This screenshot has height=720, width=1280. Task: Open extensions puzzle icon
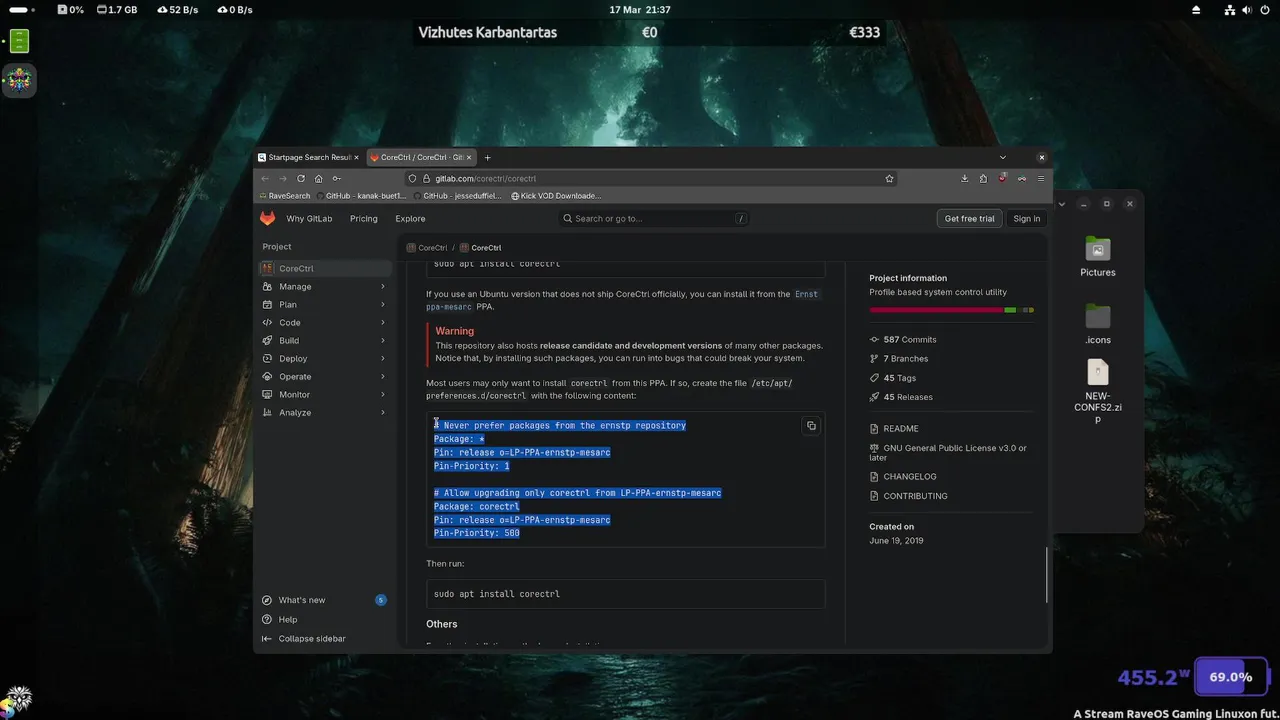coord(983,178)
